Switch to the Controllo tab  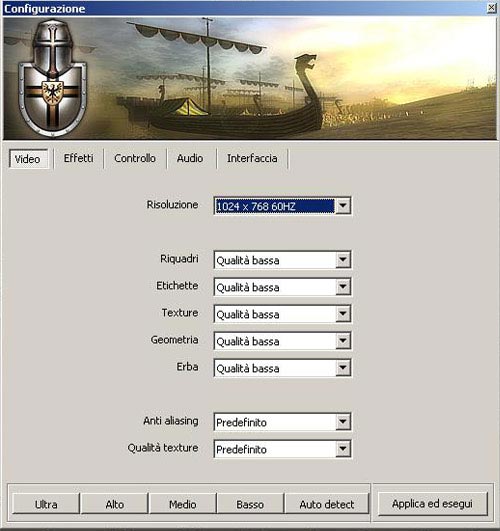point(135,158)
